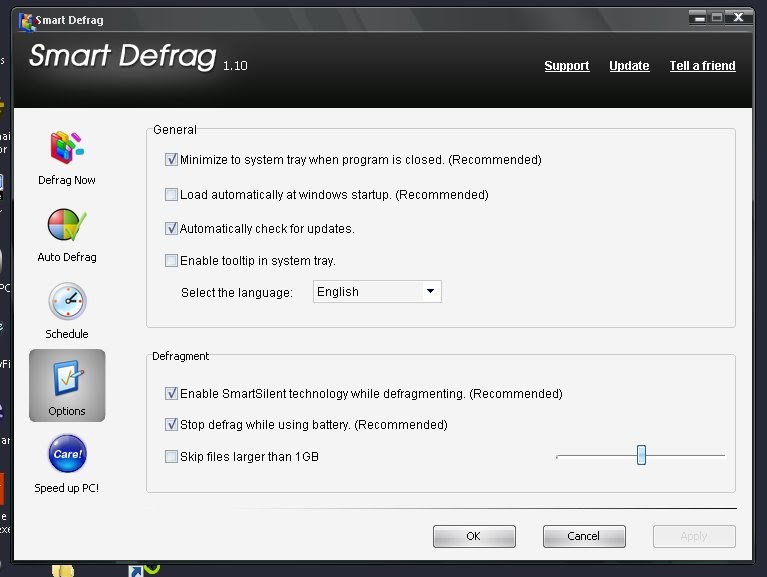Toggle Stop defrag while using battery

tap(171, 424)
